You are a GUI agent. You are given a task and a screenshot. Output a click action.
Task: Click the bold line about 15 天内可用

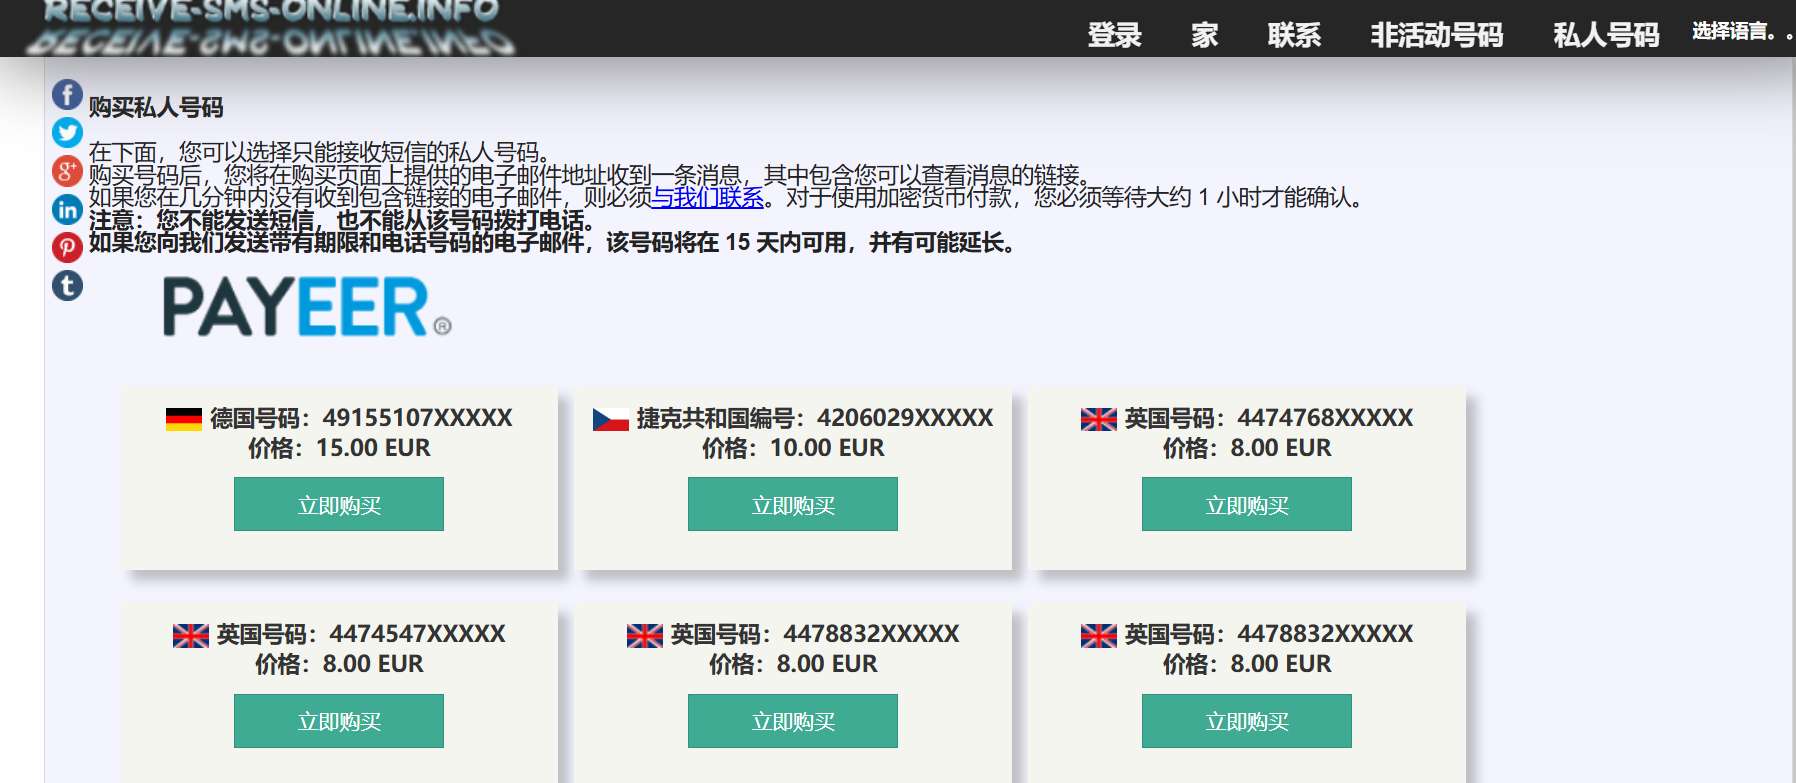pos(554,243)
